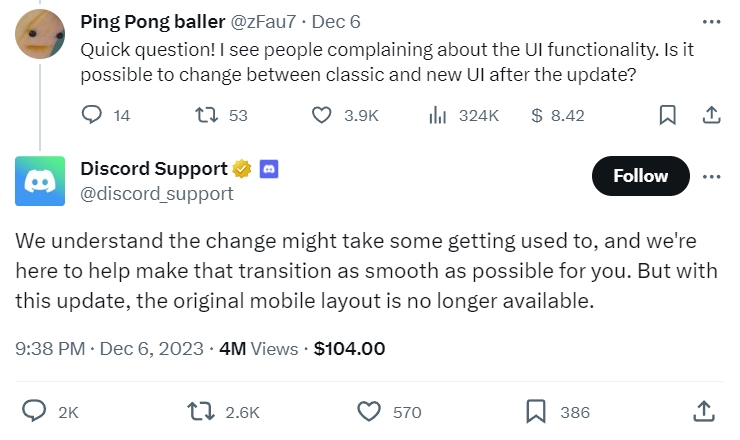Share Discord Support's reply

coord(703,411)
